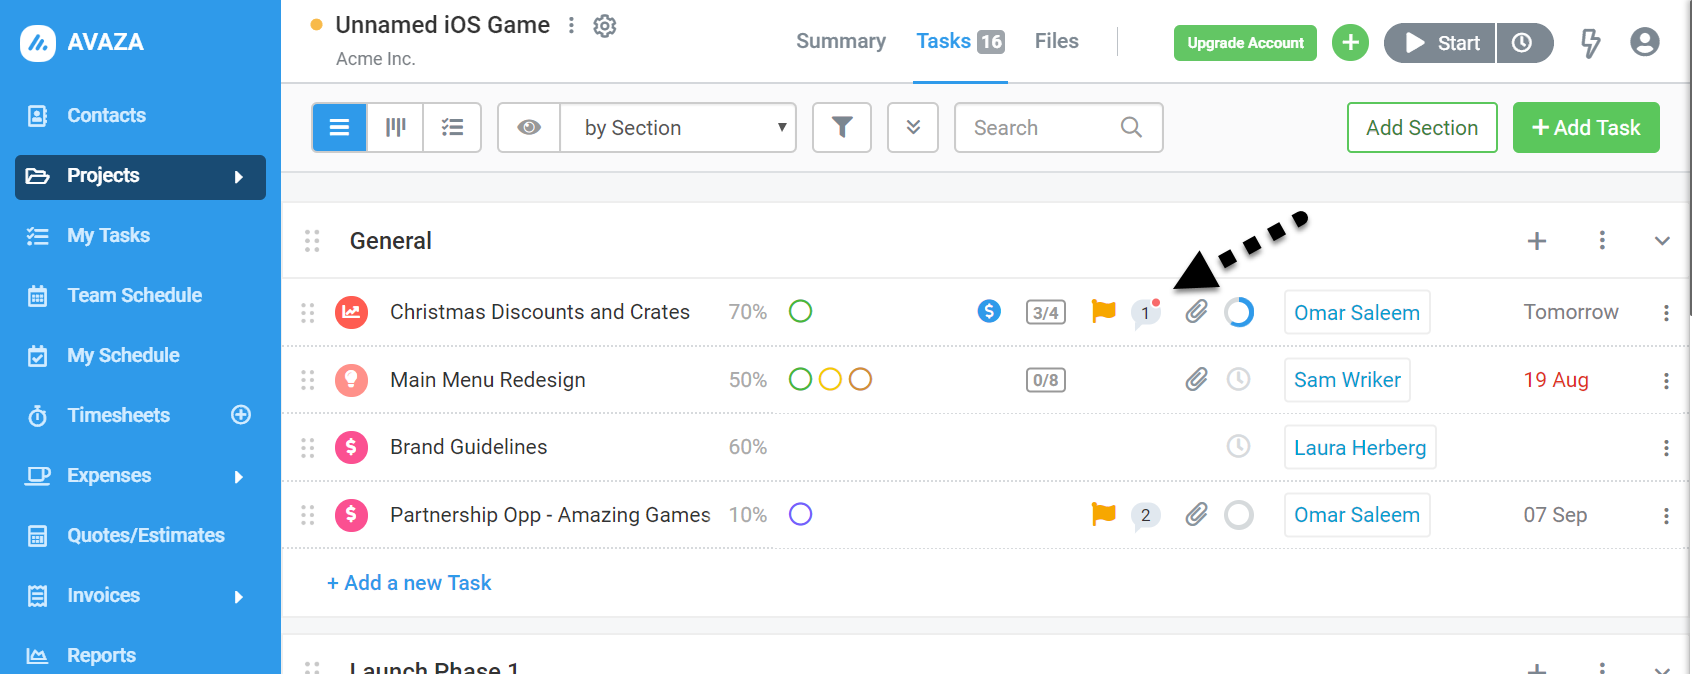Toggle the eye visibility options button
The width and height of the screenshot is (1692, 674).
(529, 128)
